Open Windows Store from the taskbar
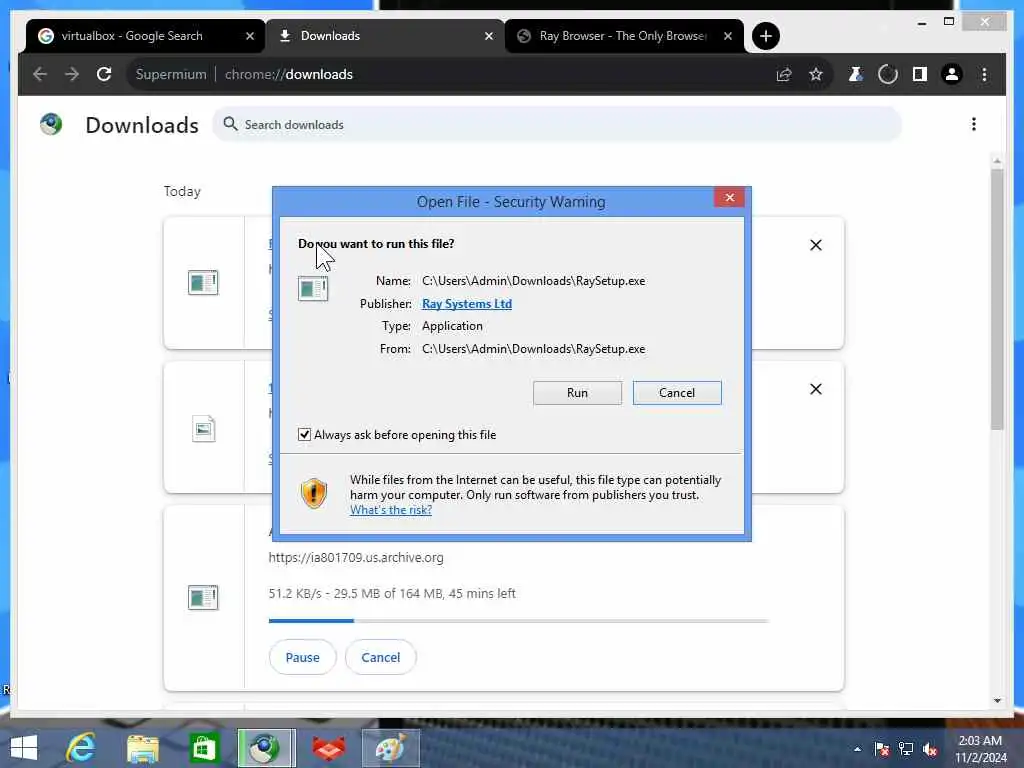The width and height of the screenshot is (1024, 768). (x=204, y=748)
